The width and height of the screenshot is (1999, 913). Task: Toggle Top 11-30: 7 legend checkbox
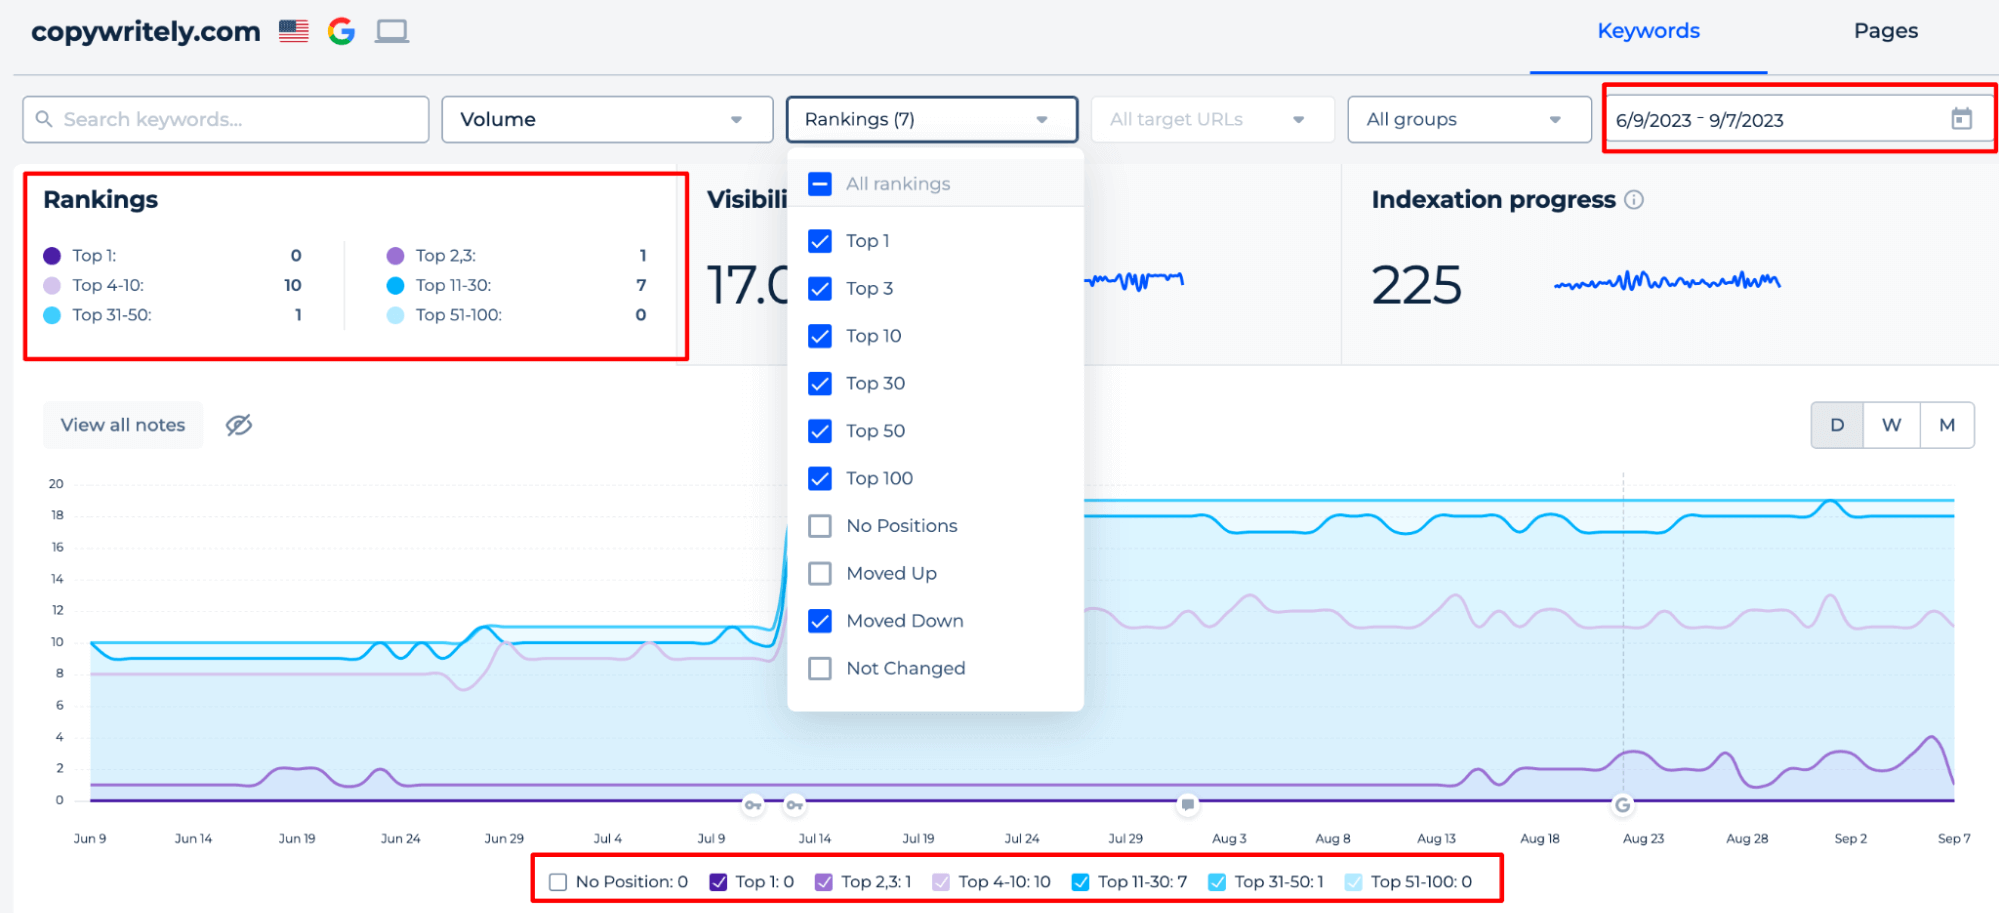click(x=1080, y=882)
